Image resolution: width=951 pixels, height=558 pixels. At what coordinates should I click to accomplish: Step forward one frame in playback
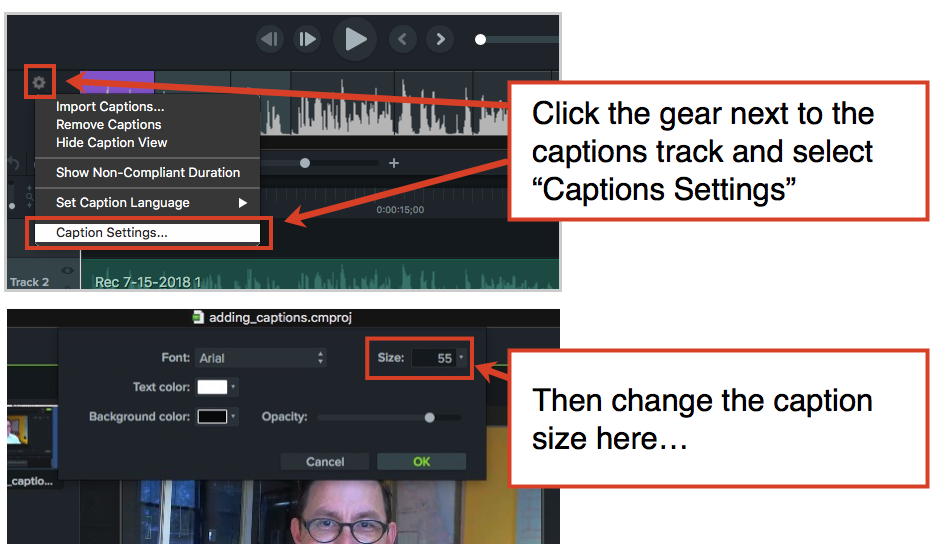click(307, 39)
